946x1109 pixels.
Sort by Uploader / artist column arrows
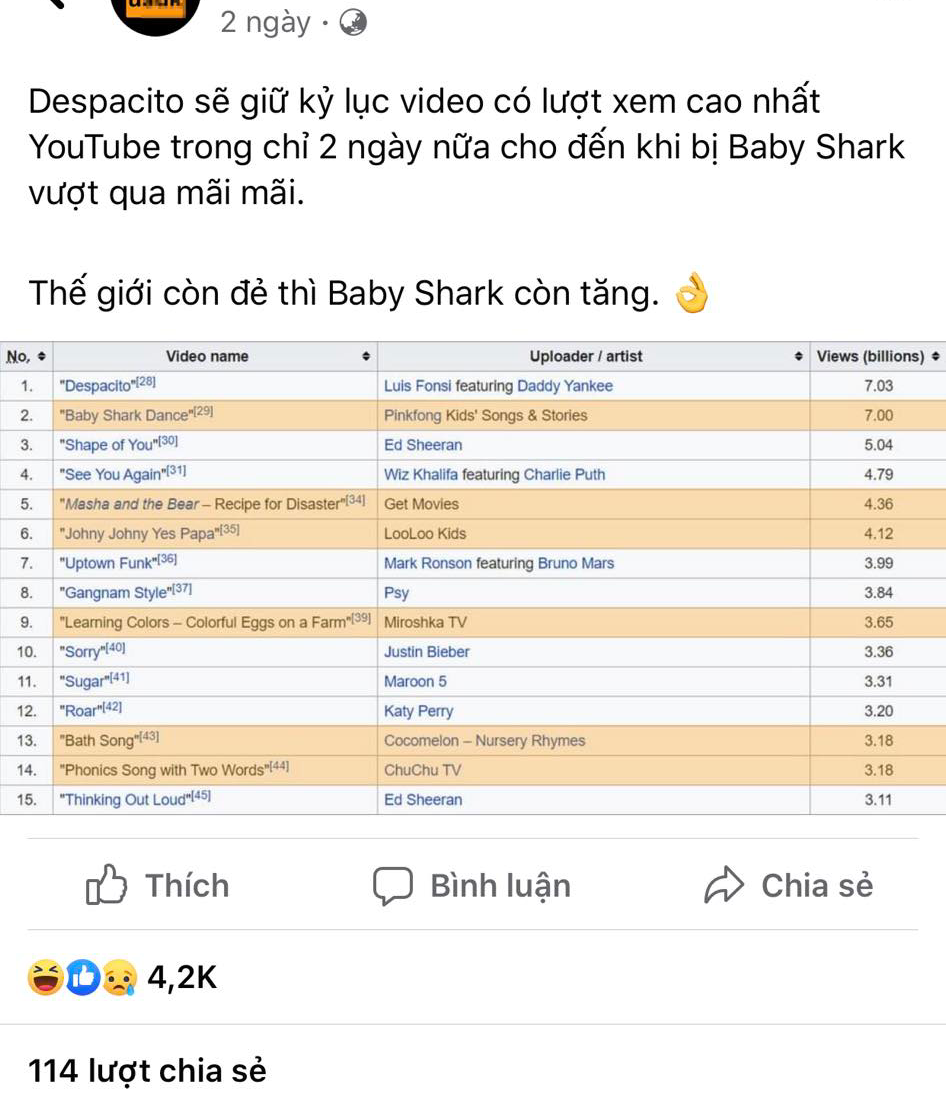pos(798,356)
